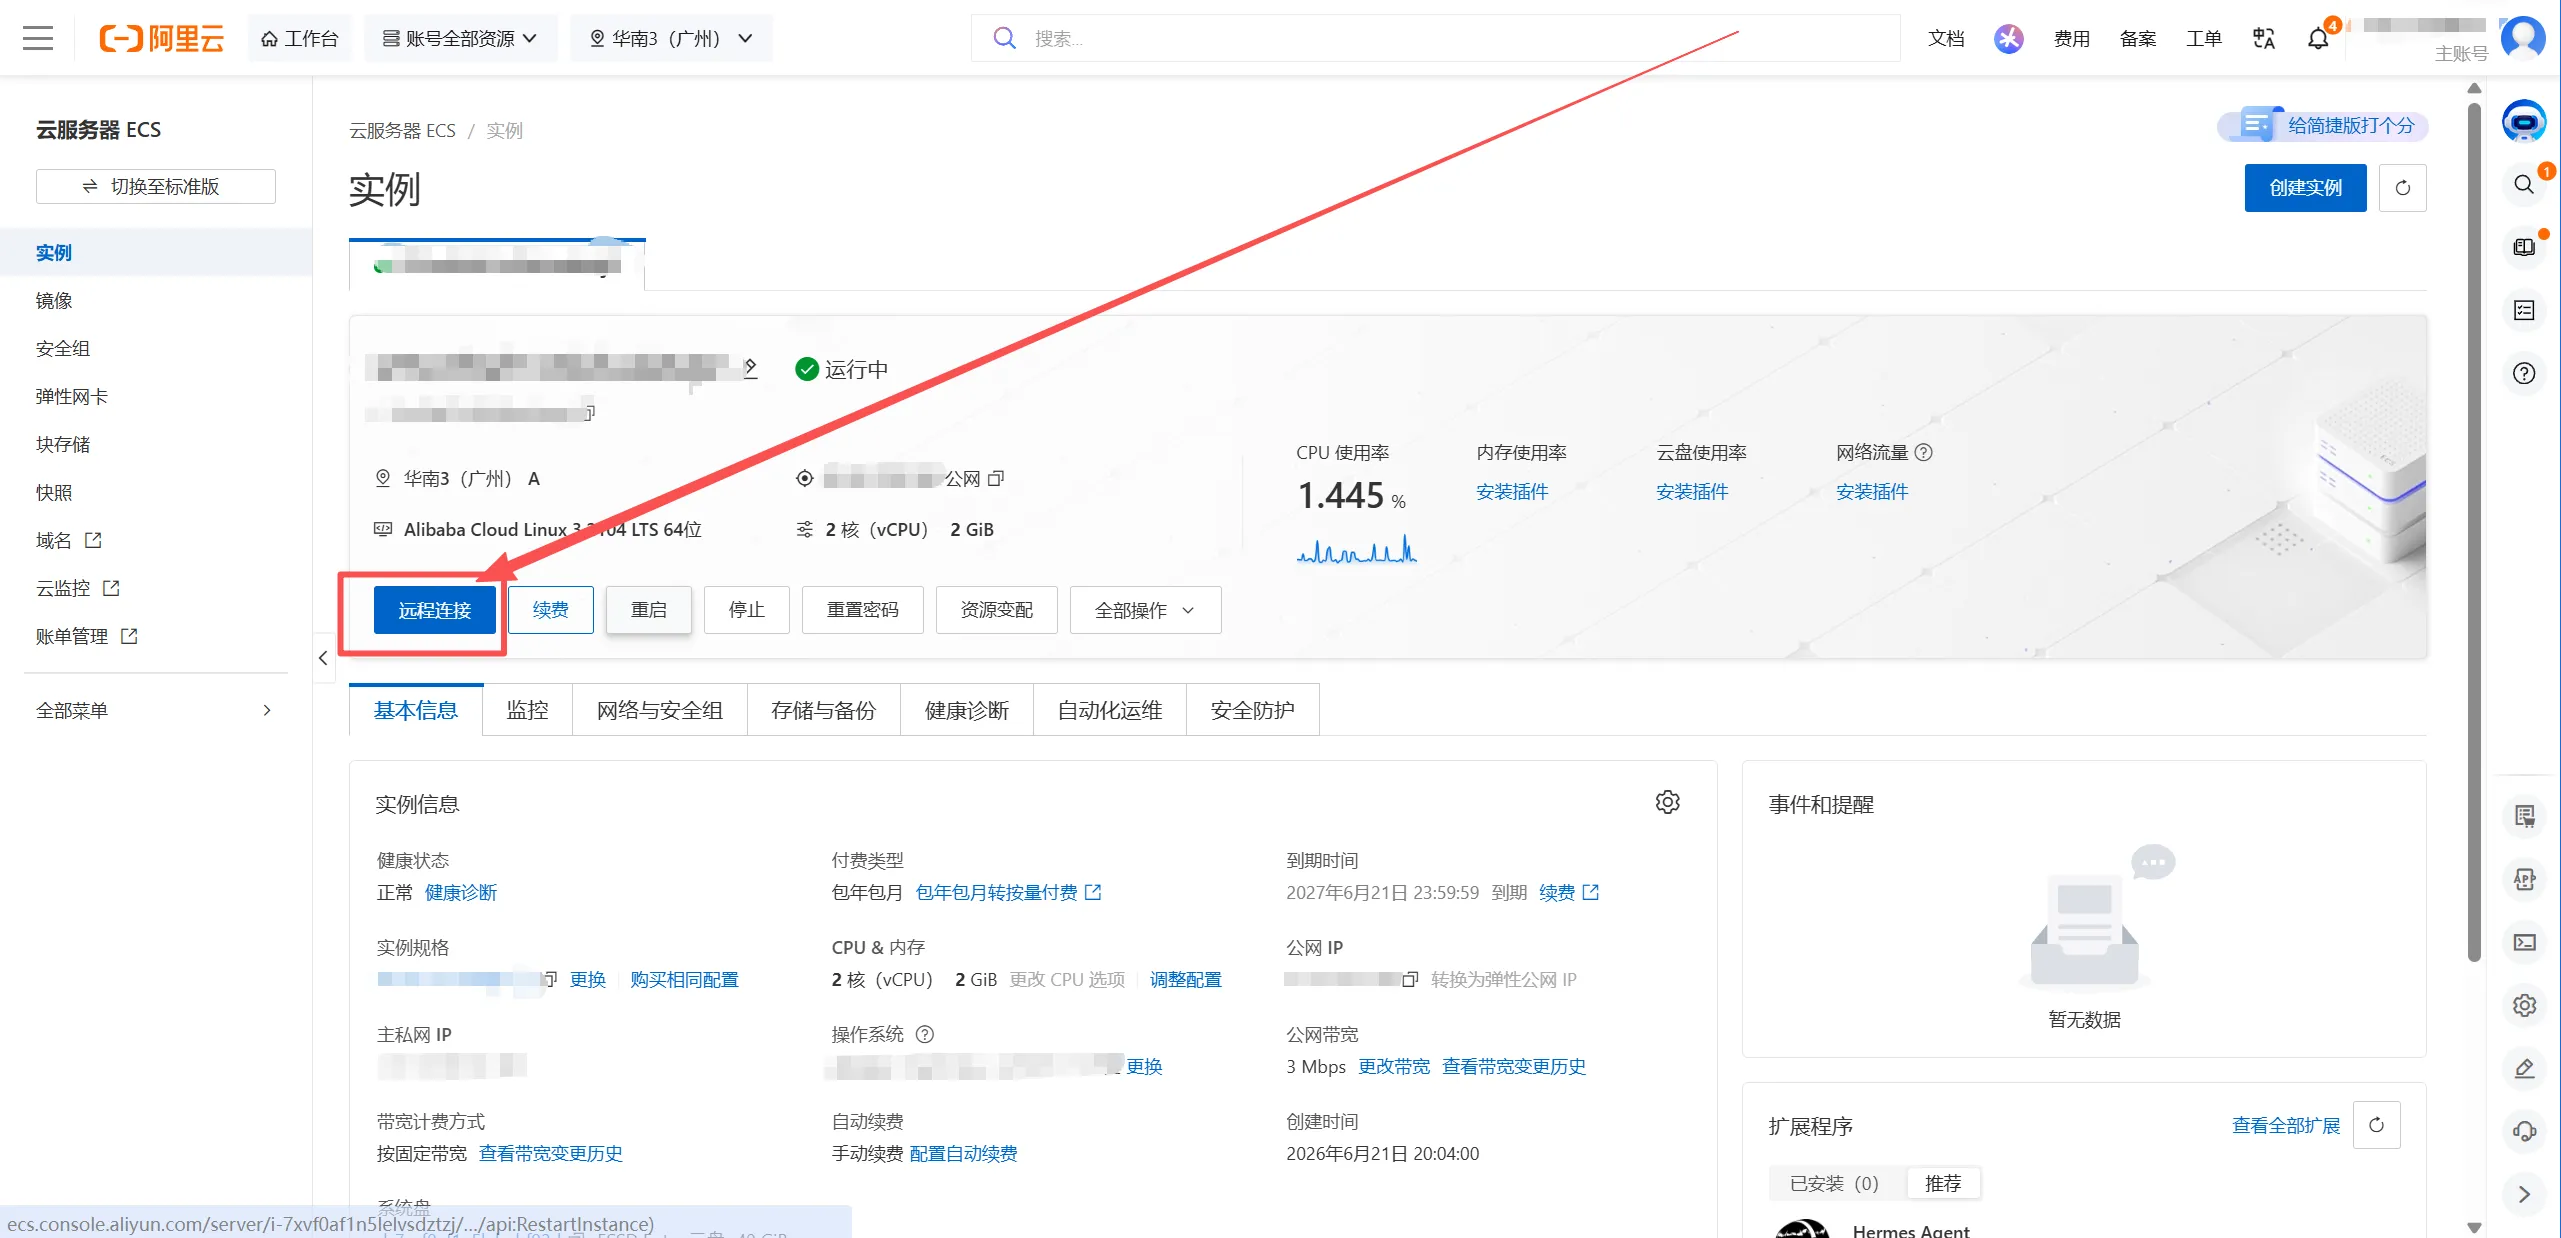2561x1238 pixels.
Task: Switch to 健康诊断 tab
Action: tap(966, 711)
